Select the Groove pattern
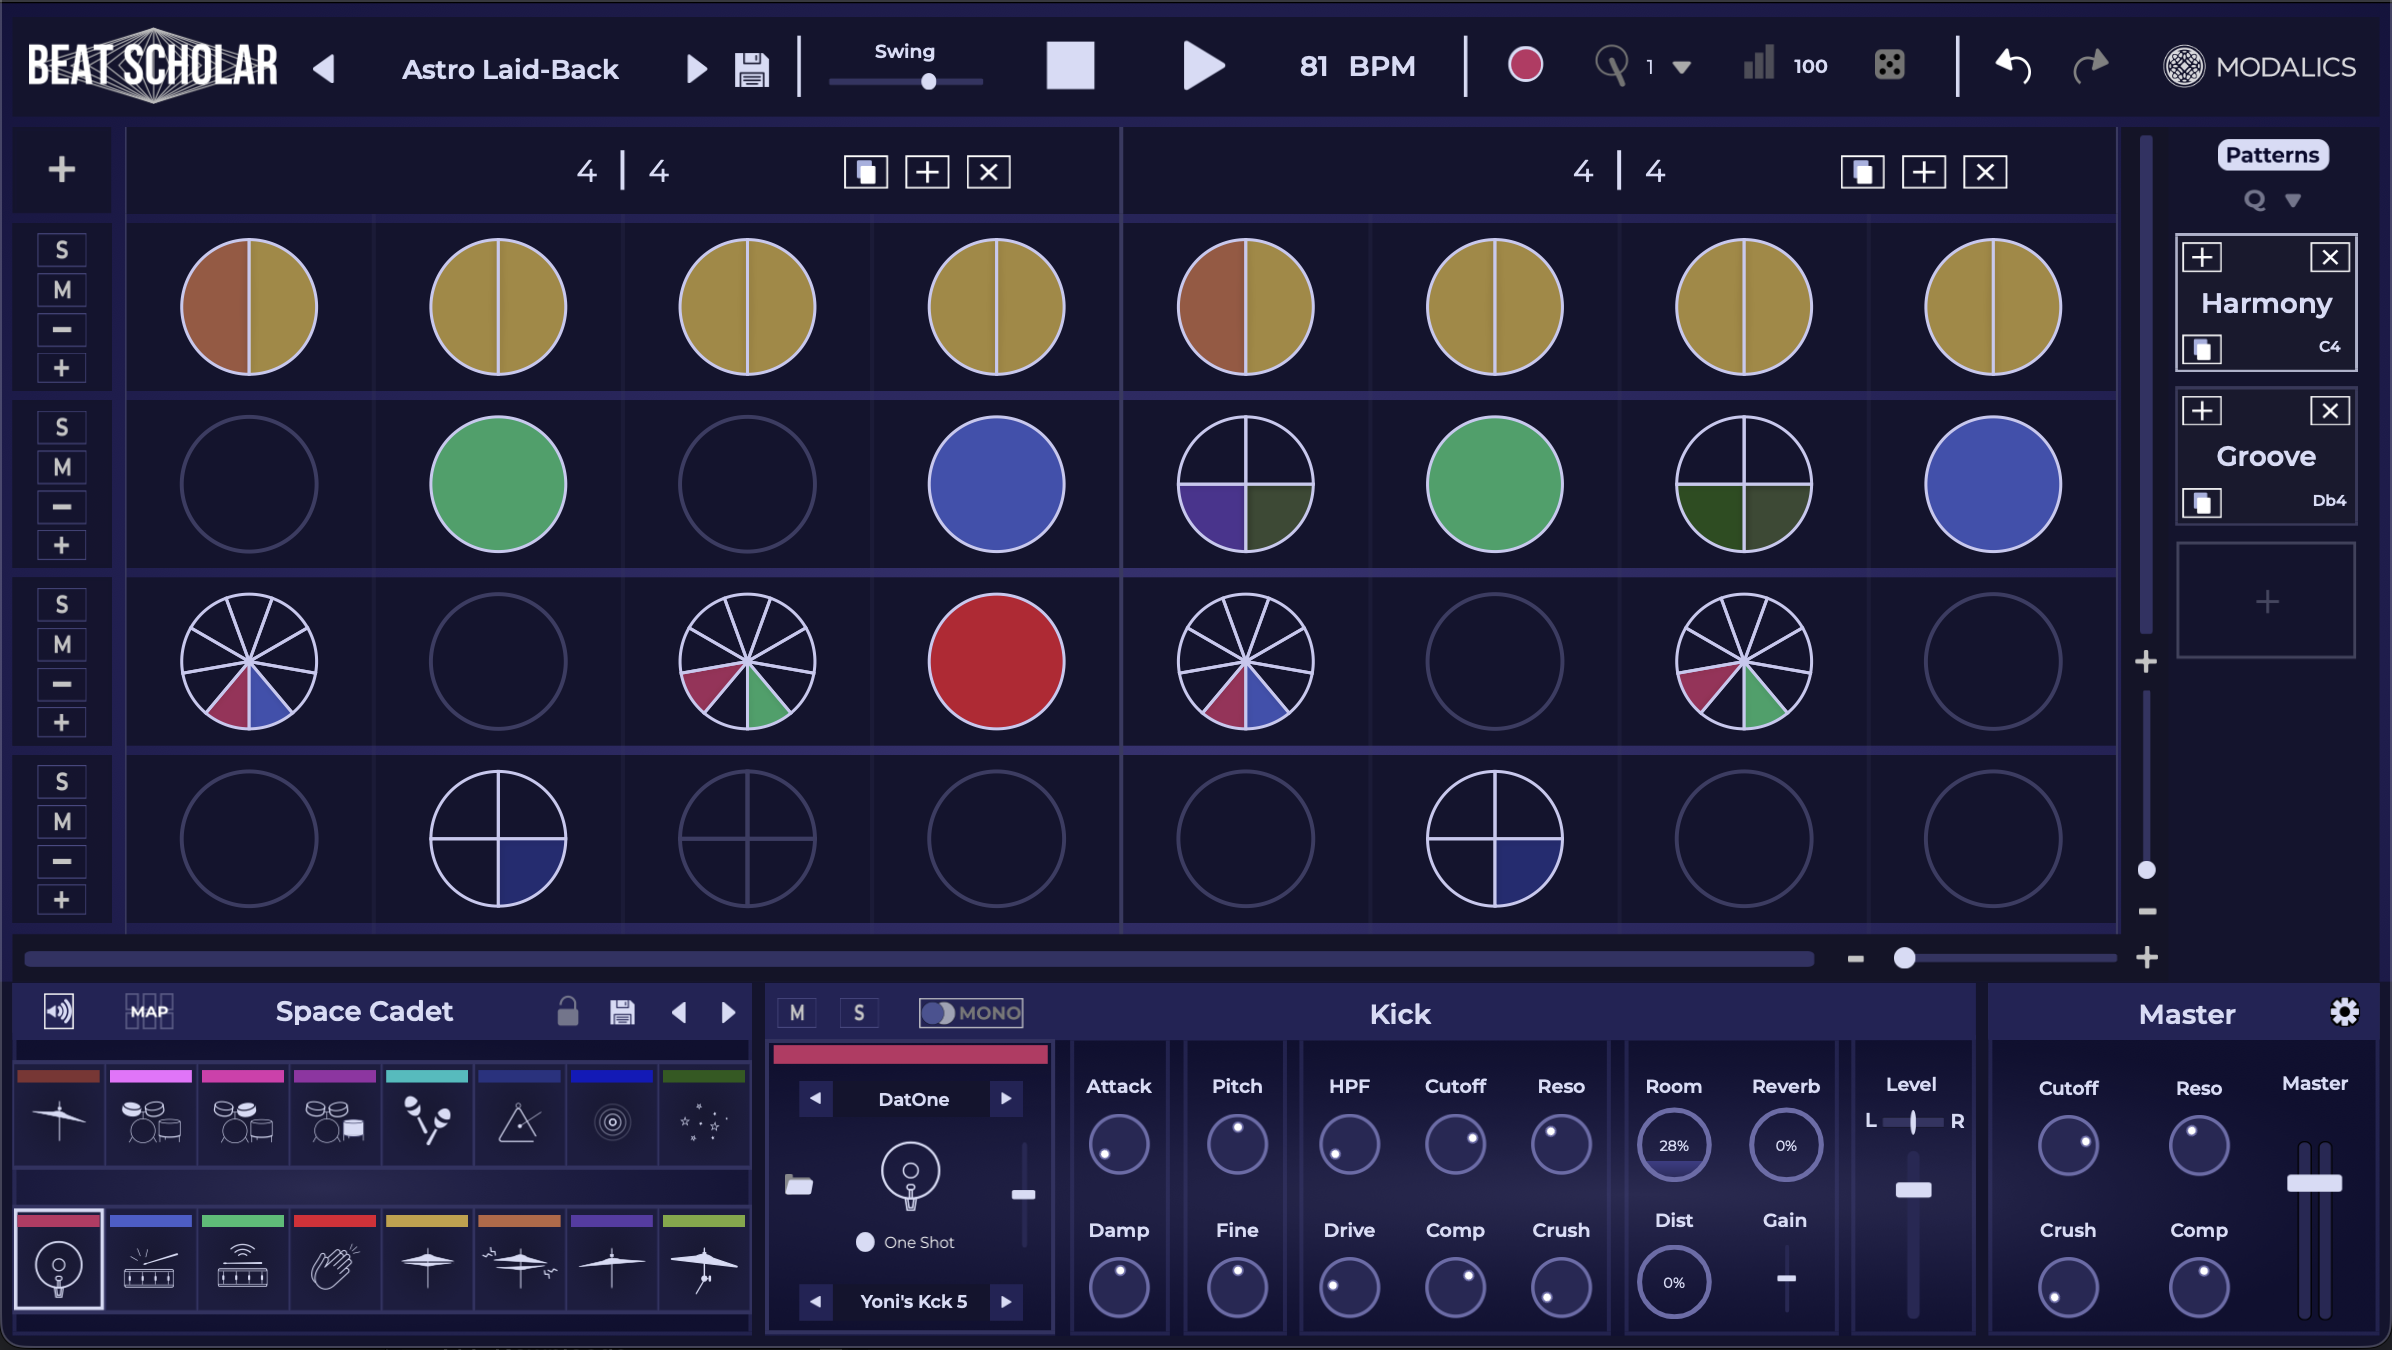 (x=2265, y=456)
